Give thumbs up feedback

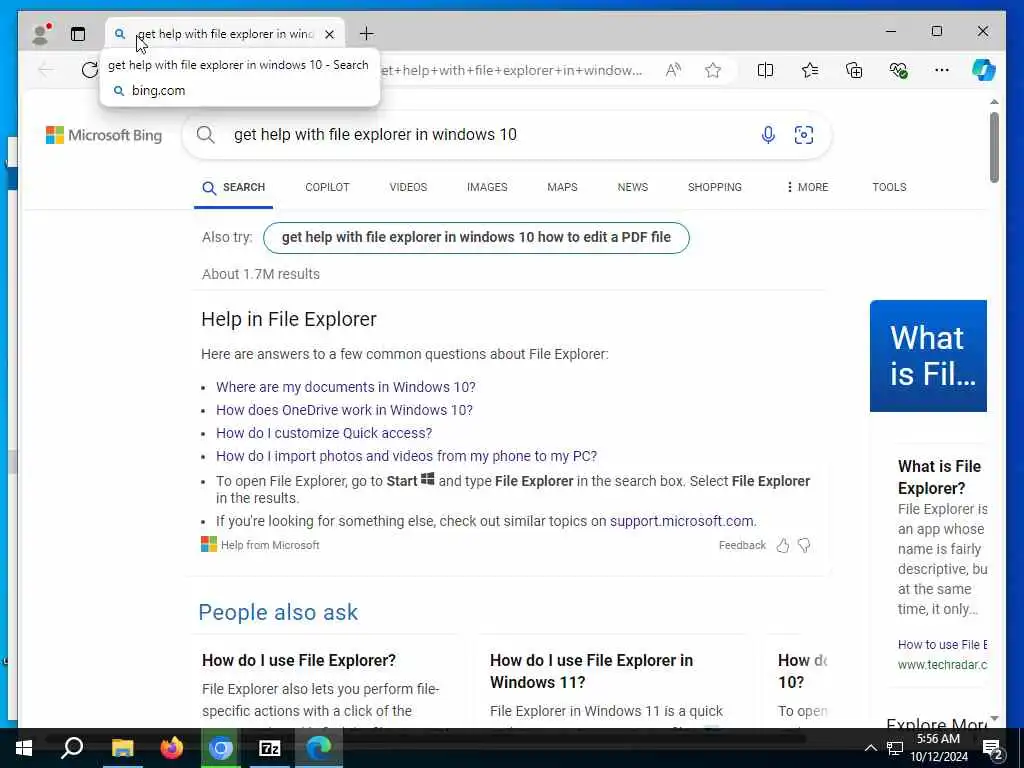[783, 545]
